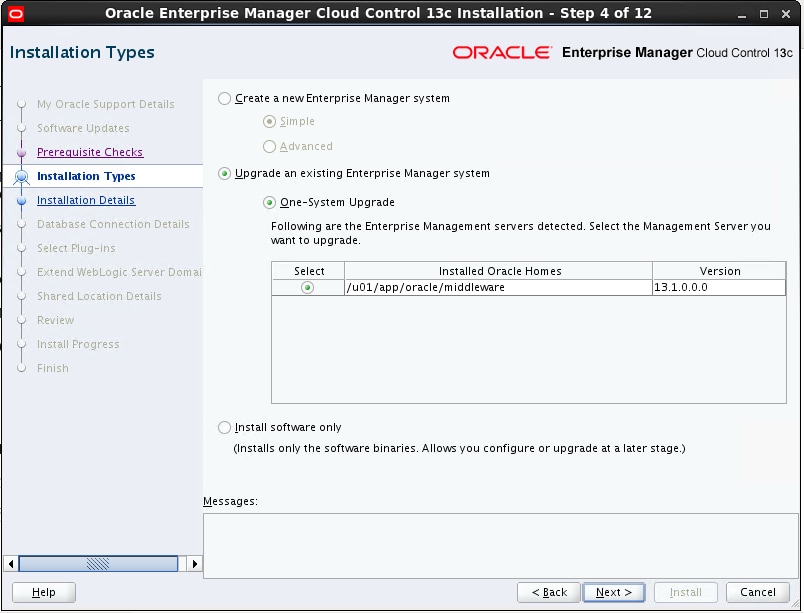Click the /u01/app/oracle/middleware cell

click(498, 288)
